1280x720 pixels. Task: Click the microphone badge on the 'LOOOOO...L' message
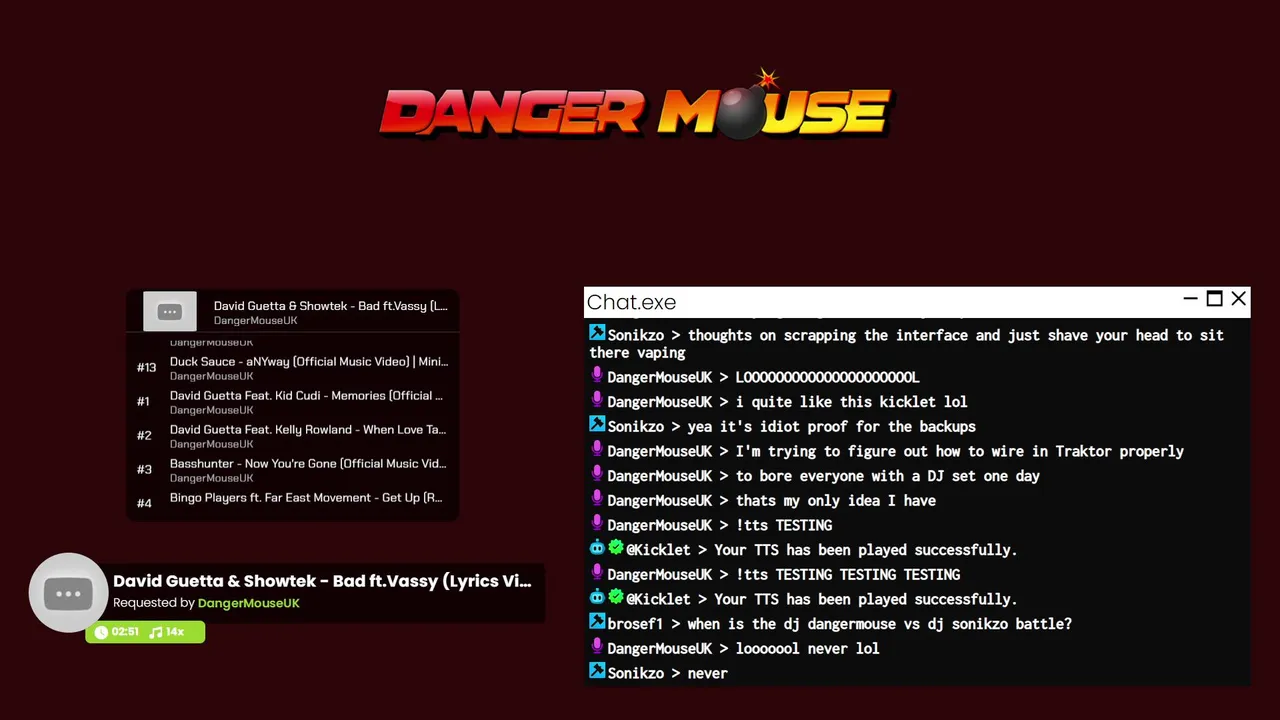click(597, 376)
